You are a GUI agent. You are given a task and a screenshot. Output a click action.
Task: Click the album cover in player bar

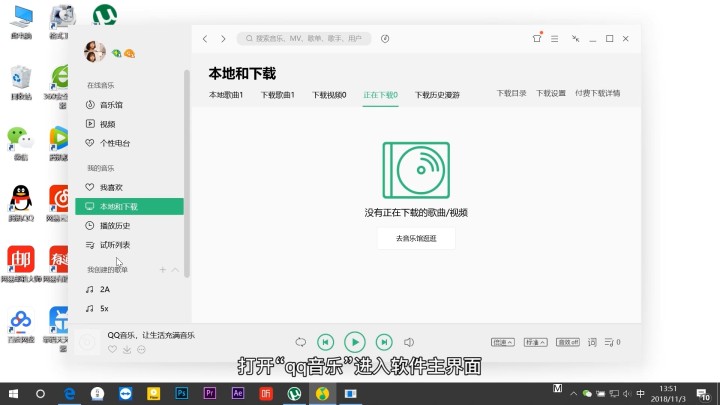87,342
